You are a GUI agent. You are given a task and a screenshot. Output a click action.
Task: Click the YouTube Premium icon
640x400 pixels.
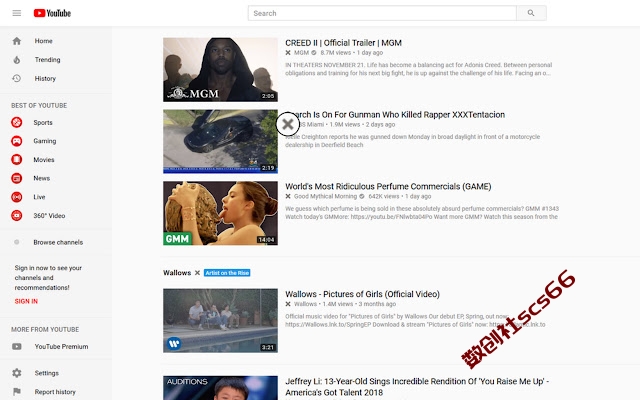point(17,347)
